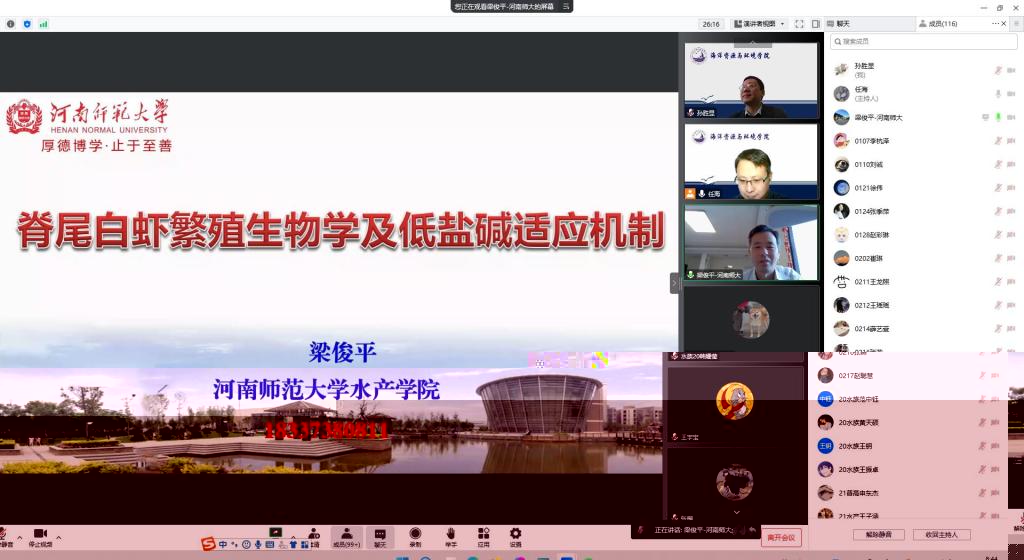1024x560 pixels.
Task: Toggle the side panel layout icon
Action: 816,23
